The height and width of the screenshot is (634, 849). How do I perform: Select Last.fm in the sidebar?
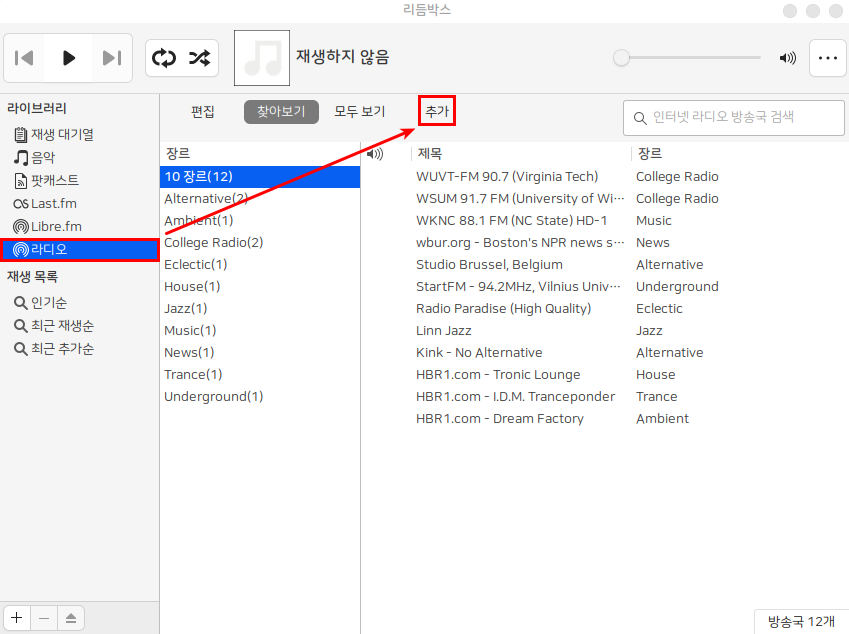click(53, 203)
